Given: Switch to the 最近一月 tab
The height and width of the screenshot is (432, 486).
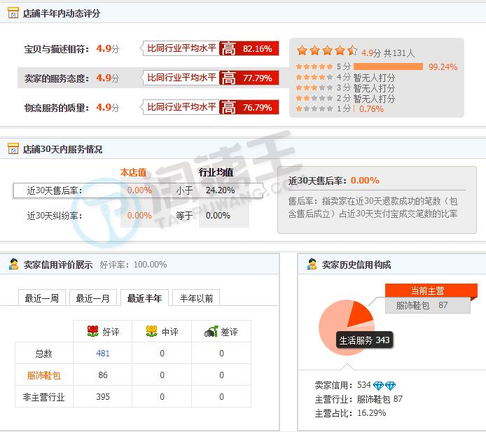Looking at the screenshot, I should (x=93, y=298).
